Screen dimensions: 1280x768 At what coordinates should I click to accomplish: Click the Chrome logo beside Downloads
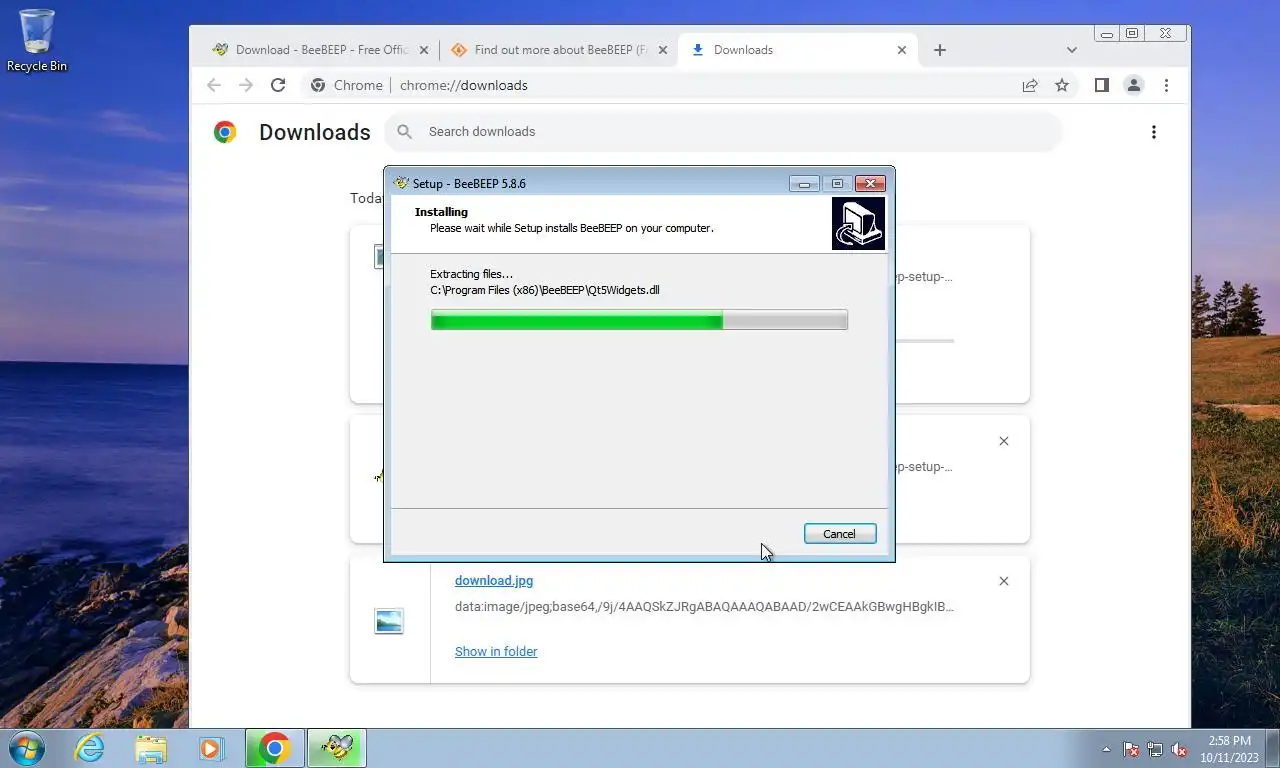point(225,132)
